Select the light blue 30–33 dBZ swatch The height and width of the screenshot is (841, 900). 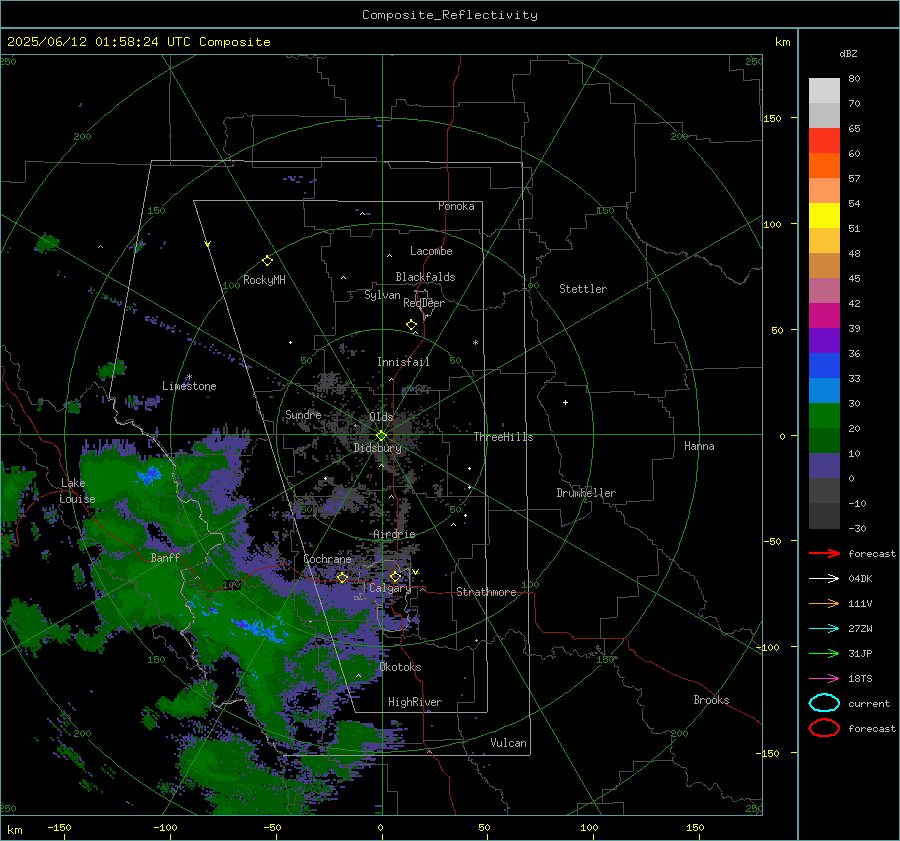[824, 390]
